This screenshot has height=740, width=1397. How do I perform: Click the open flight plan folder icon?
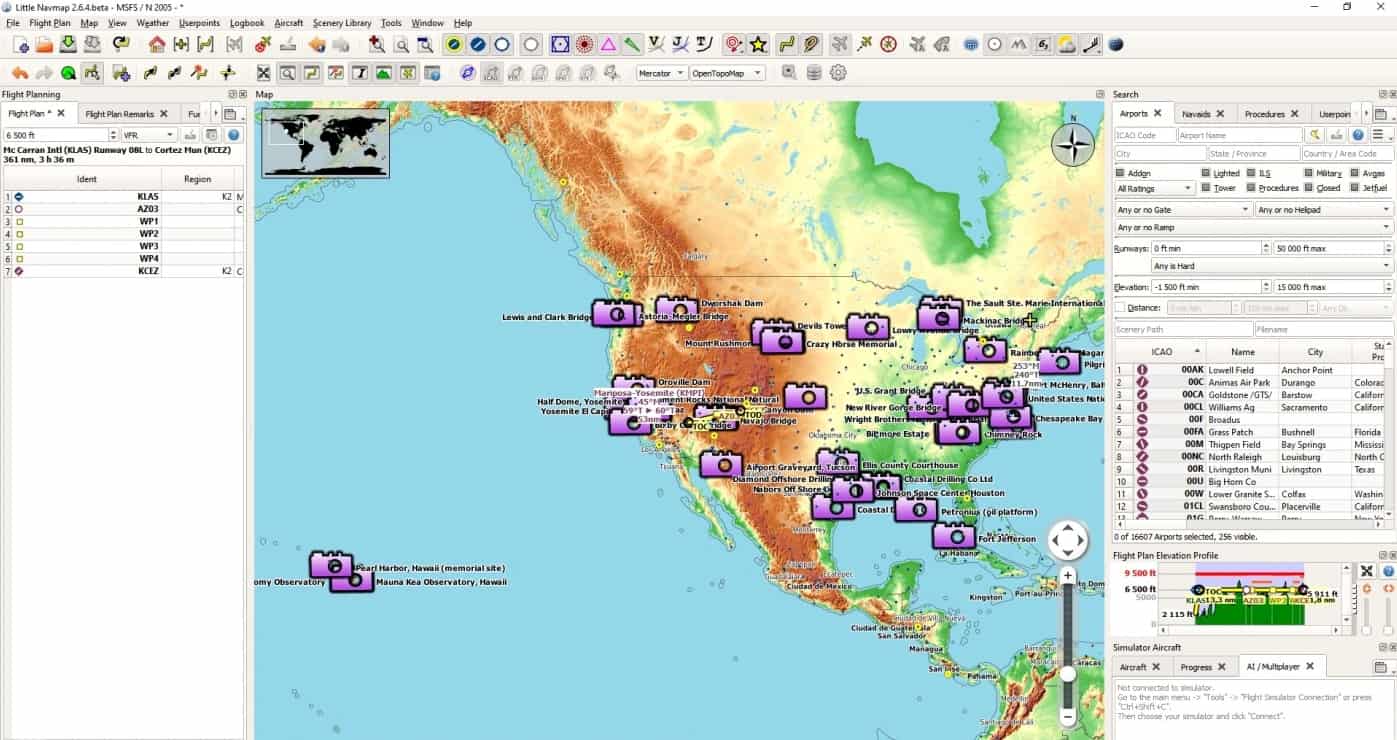tap(44, 44)
